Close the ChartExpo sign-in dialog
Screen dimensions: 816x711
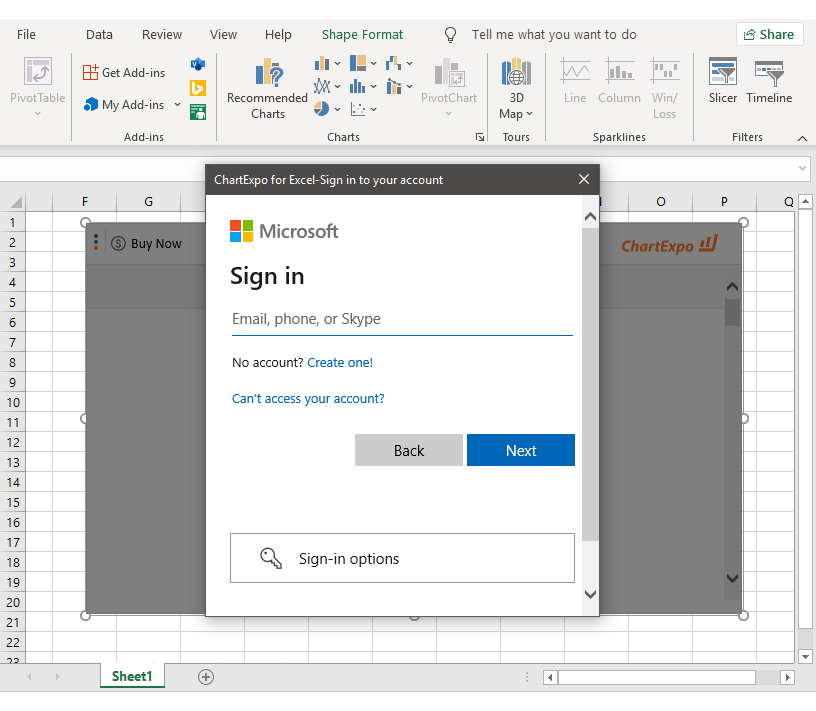pyautogui.click(x=584, y=179)
